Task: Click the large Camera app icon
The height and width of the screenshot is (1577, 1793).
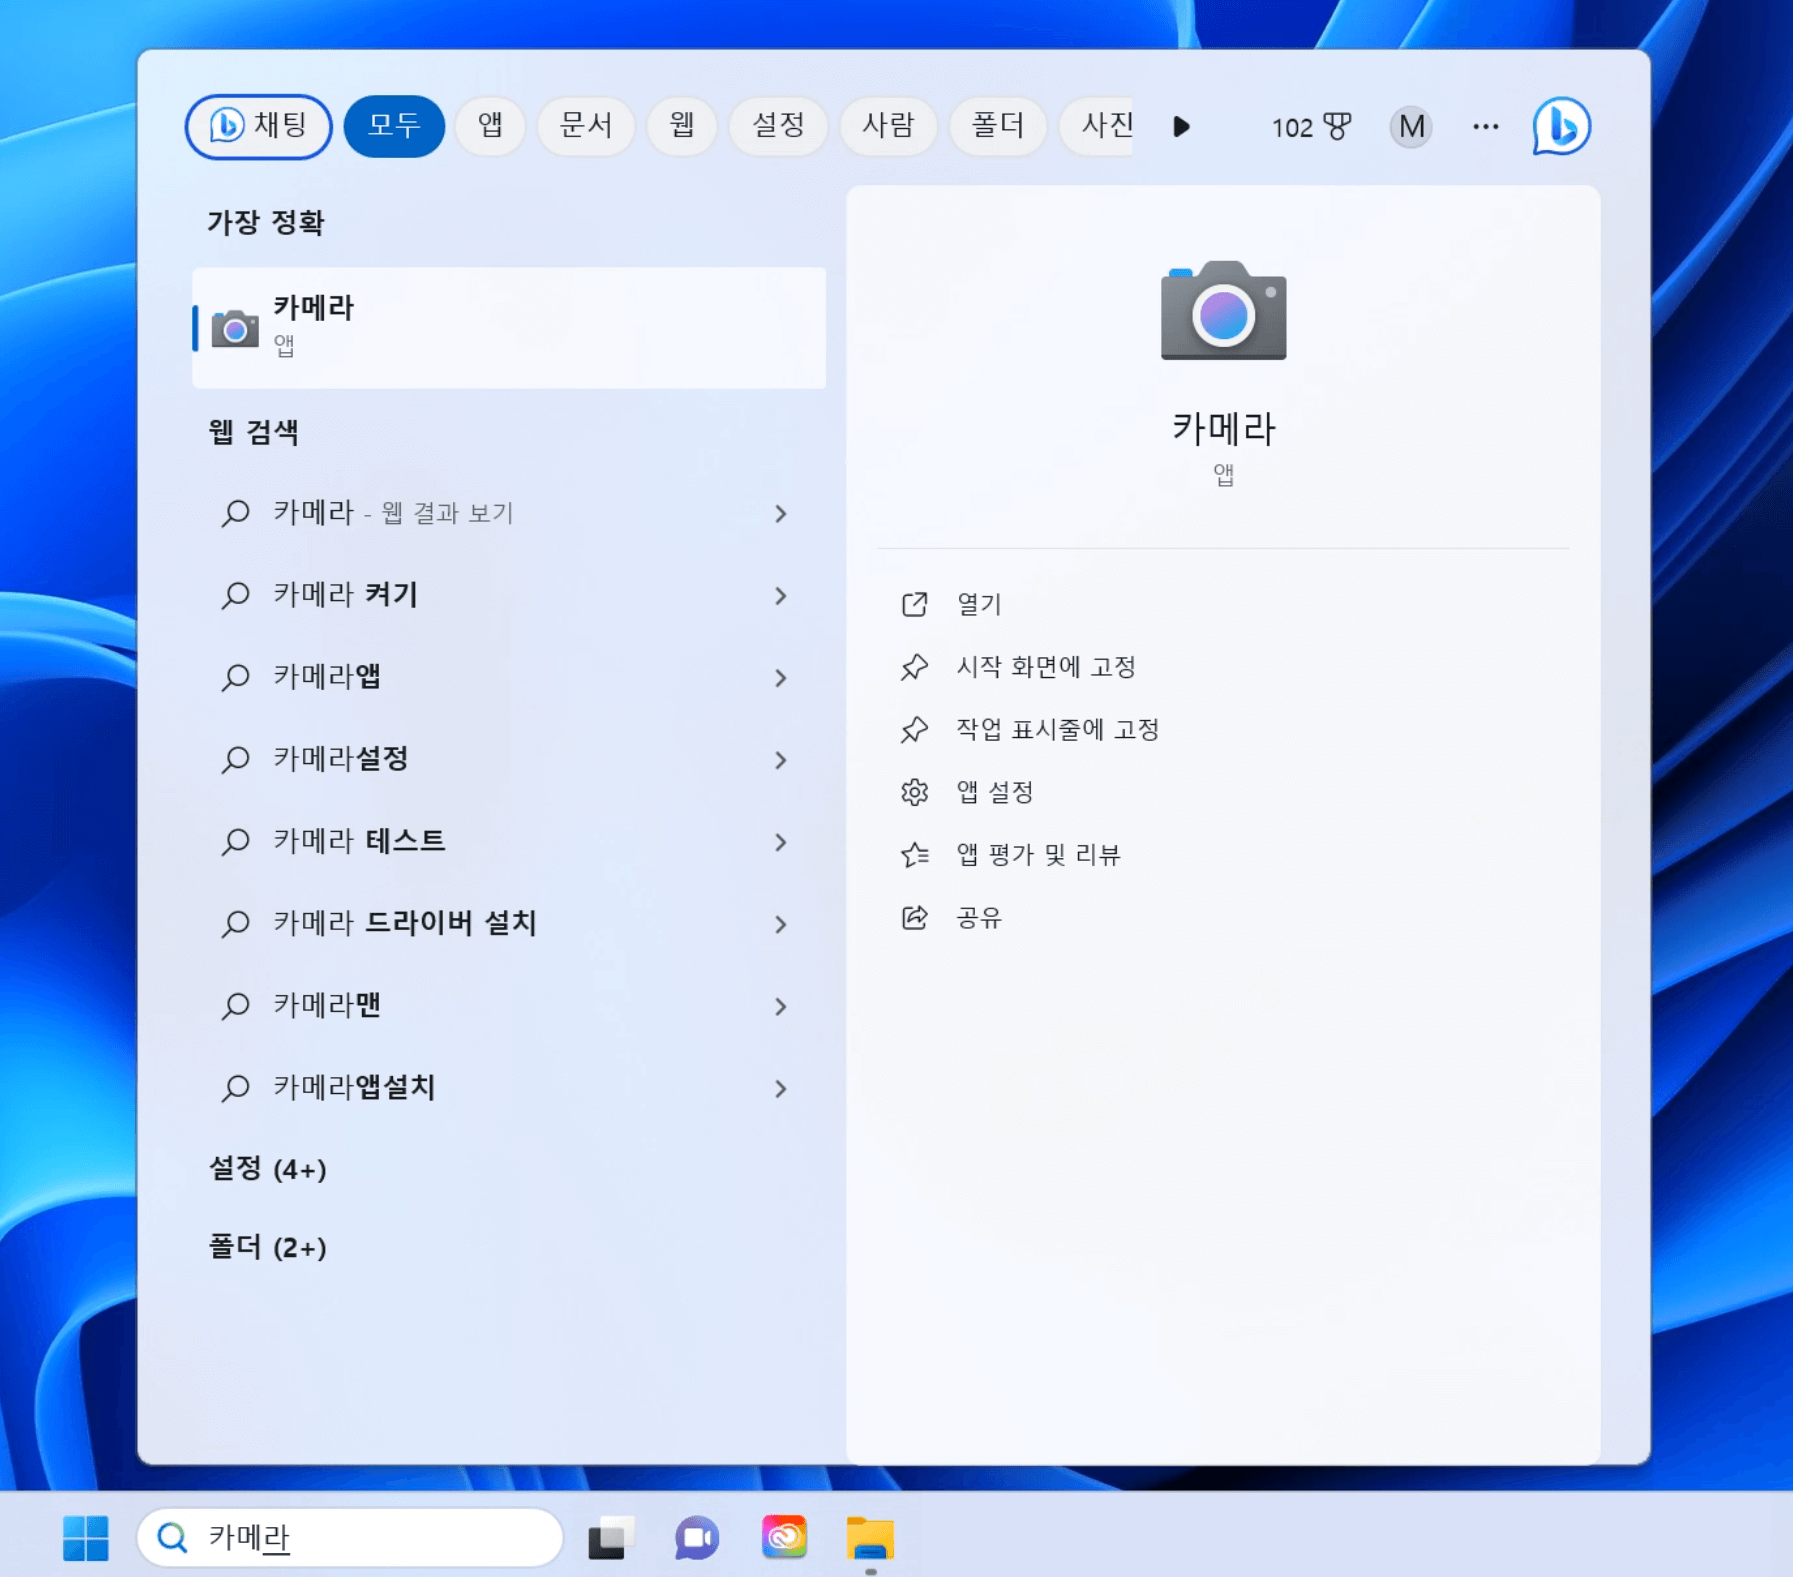Action: 1223,311
